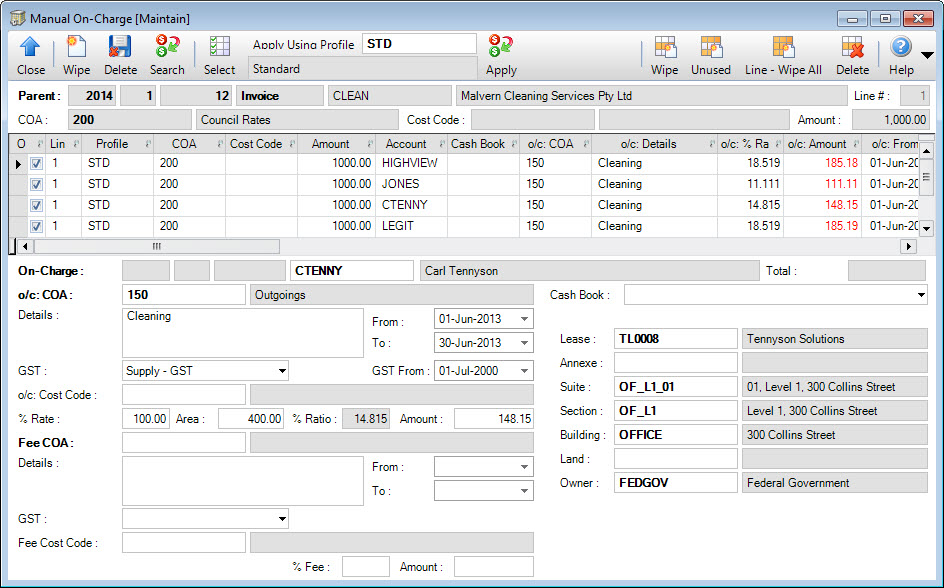Click the Details text box containing Cleaning
944x588 pixels.
(x=243, y=333)
